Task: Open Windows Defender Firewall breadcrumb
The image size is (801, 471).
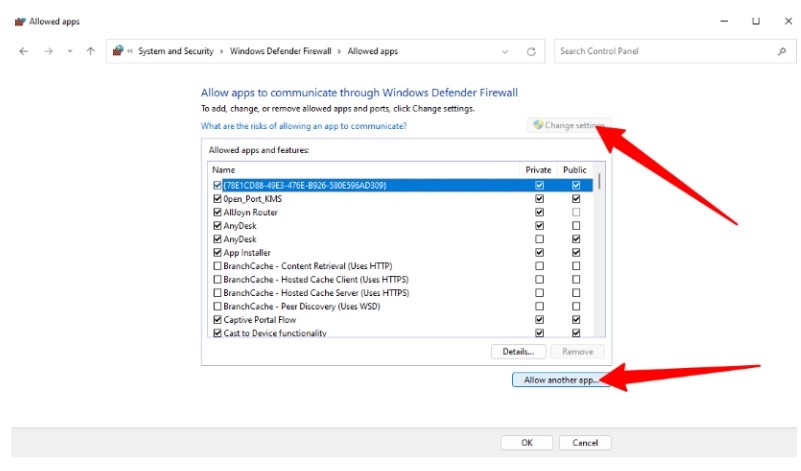Action: coord(280,51)
